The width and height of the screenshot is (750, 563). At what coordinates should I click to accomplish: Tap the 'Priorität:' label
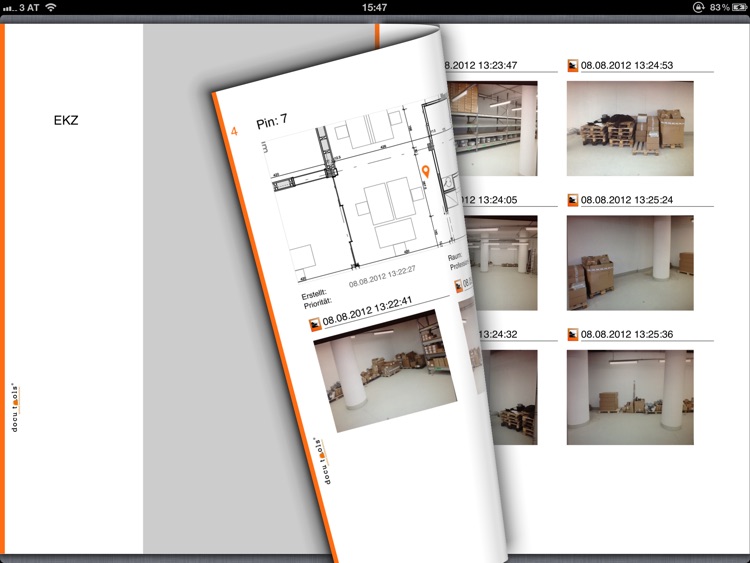coord(318,302)
